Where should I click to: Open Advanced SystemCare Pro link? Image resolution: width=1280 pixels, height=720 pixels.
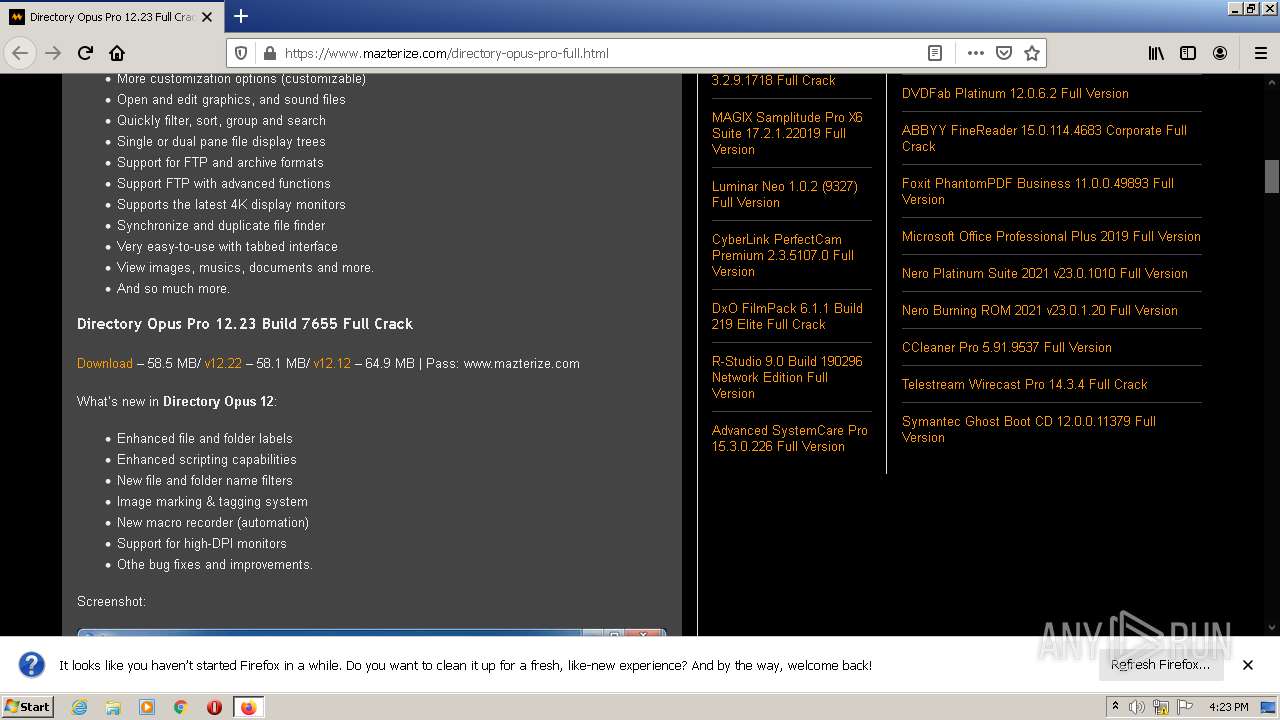(x=790, y=438)
